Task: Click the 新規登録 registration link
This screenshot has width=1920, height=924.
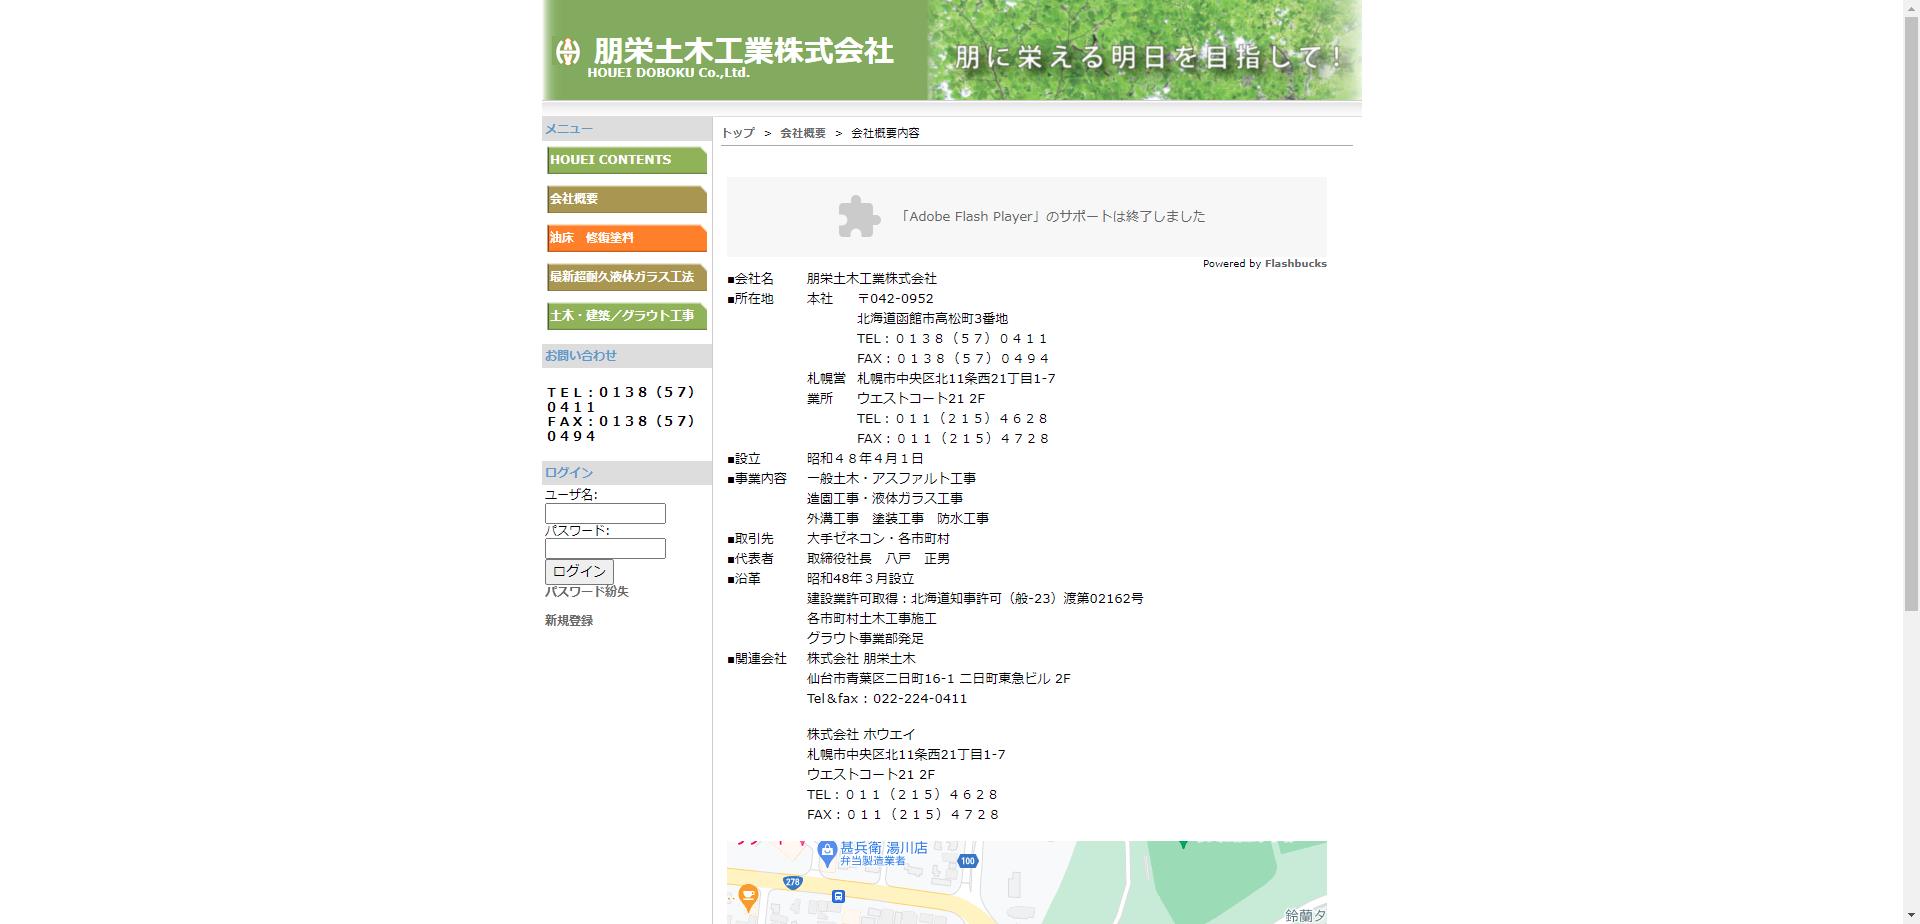Action: (x=568, y=620)
